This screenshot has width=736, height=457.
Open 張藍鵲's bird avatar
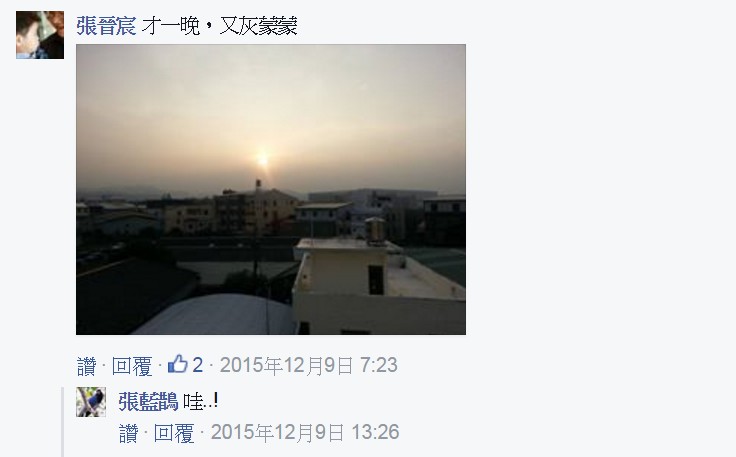91,402
